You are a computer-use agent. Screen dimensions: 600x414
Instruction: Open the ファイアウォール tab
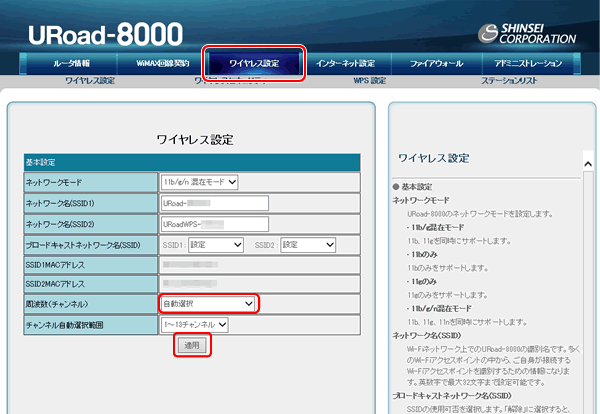(437, 64)
